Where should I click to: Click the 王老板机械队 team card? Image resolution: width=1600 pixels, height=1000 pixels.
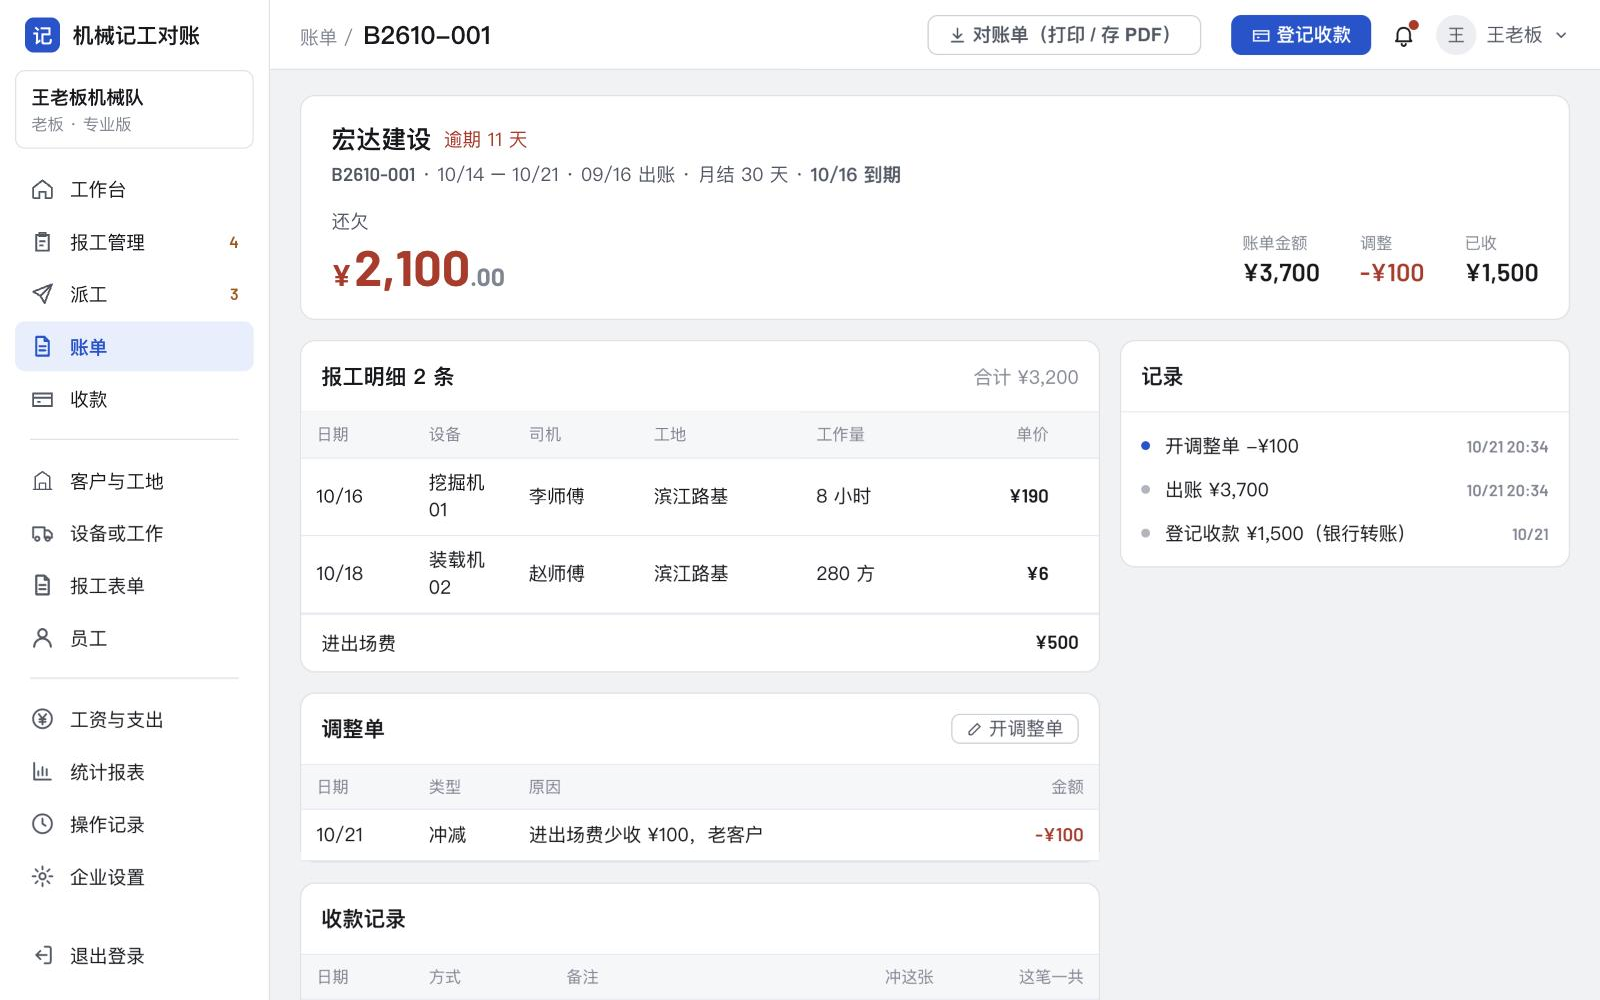pos(134,110)
